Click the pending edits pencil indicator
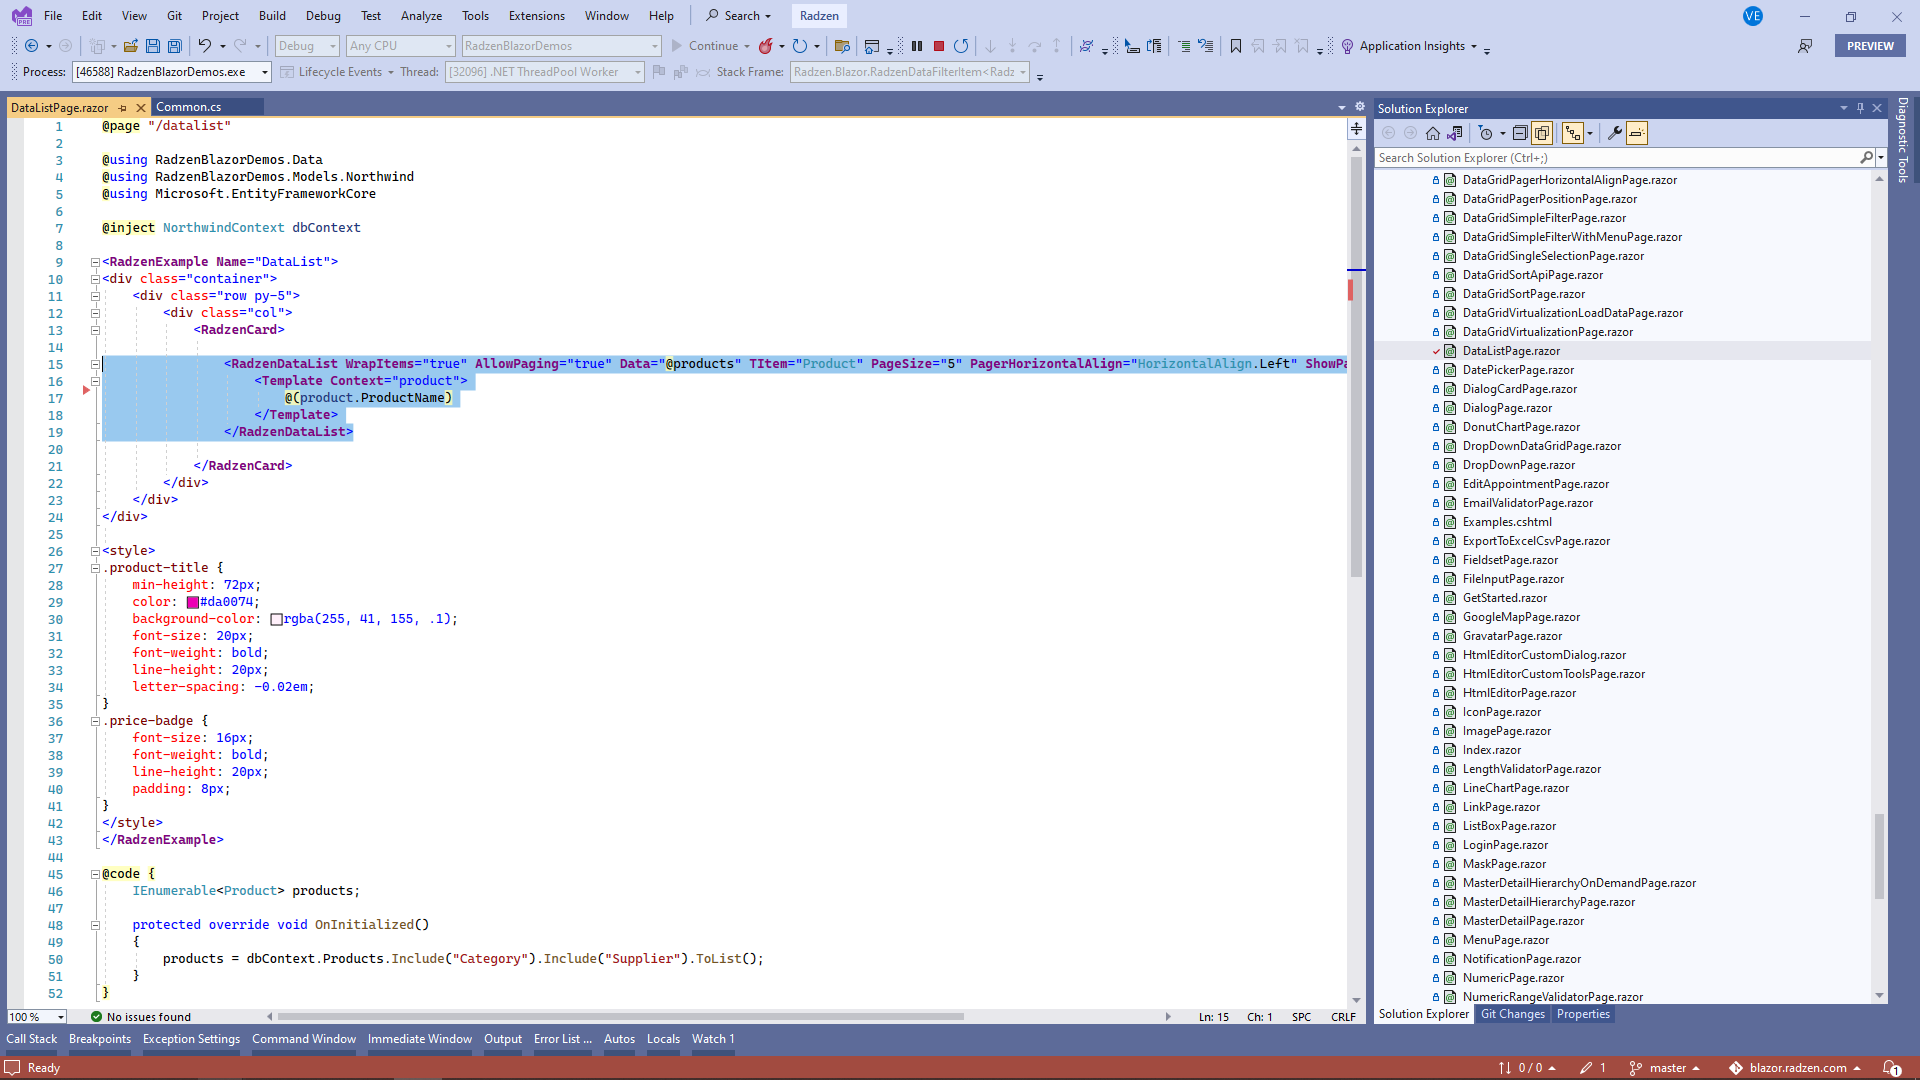This screenshot has width=1920, height=1080. tap(1593, 1068)
